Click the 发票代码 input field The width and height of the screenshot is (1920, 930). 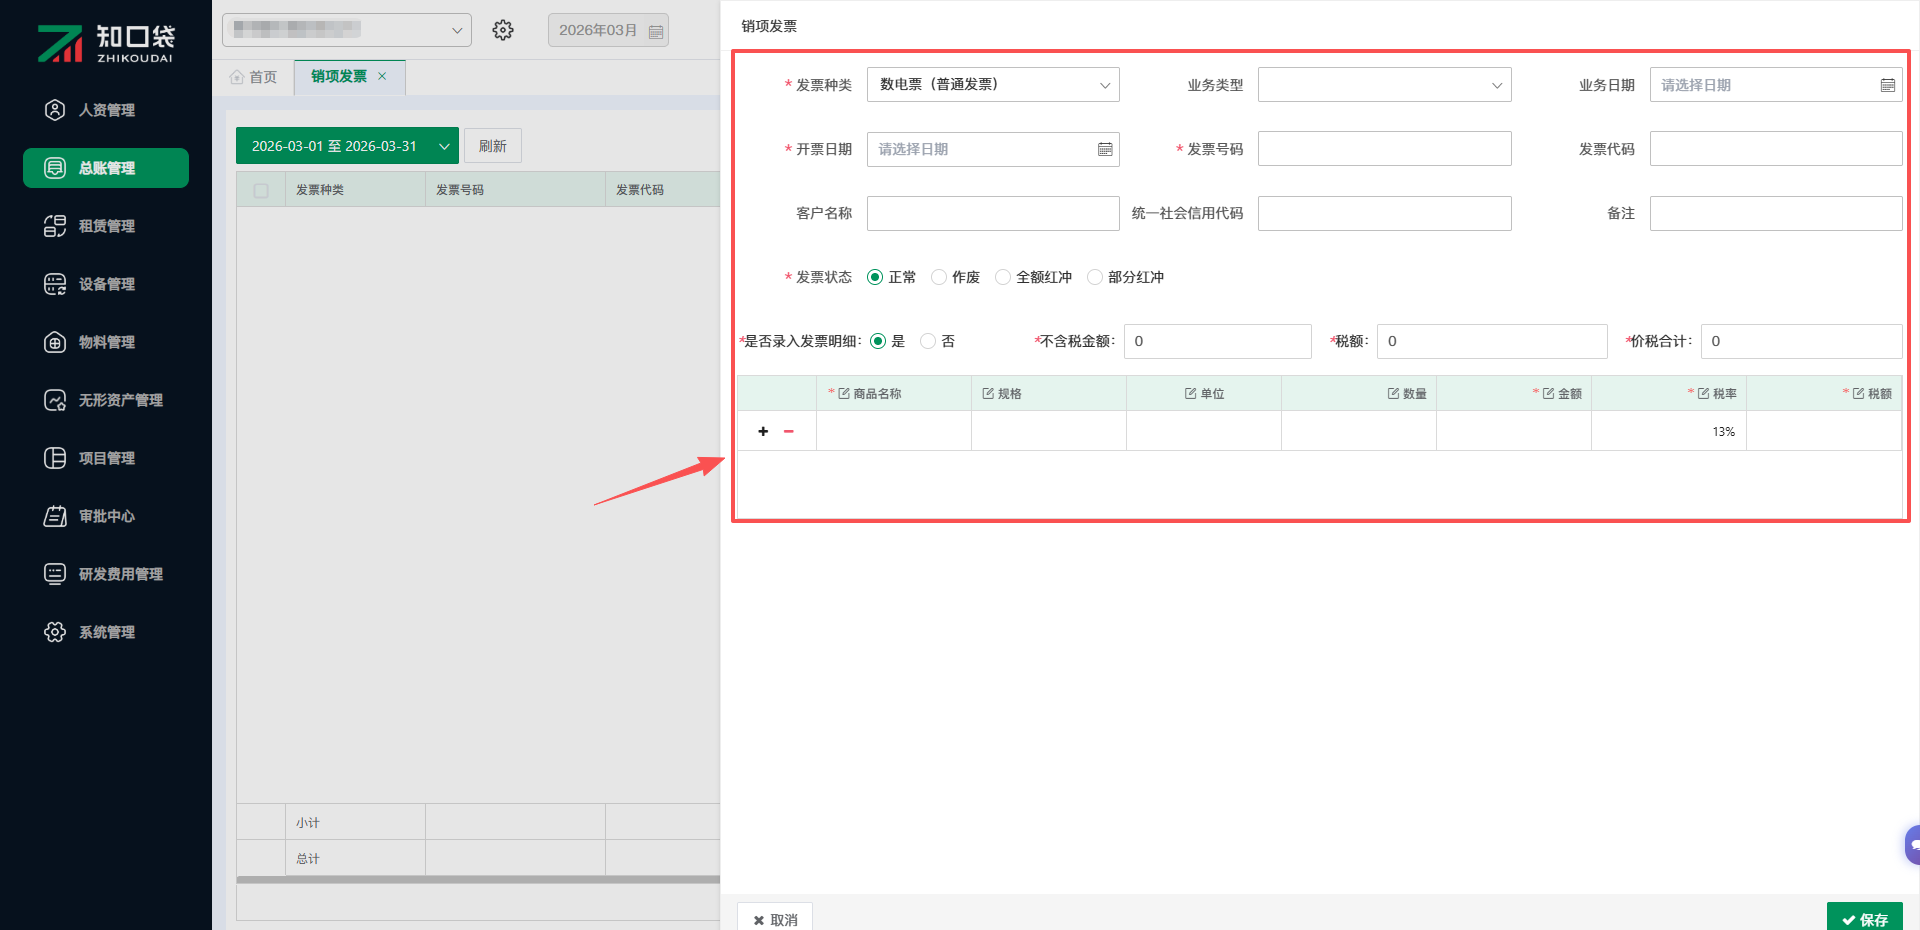pyautogui.click(x=1776, y=149)
